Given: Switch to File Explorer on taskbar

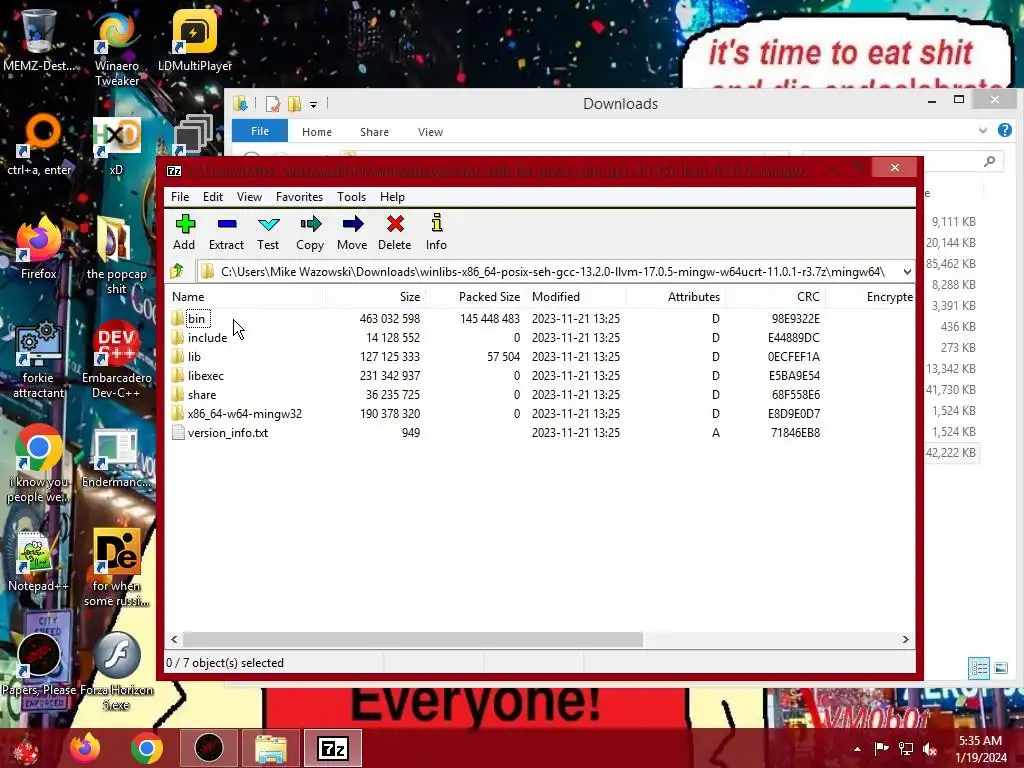Looking at the screenshot, I should 270,748.
